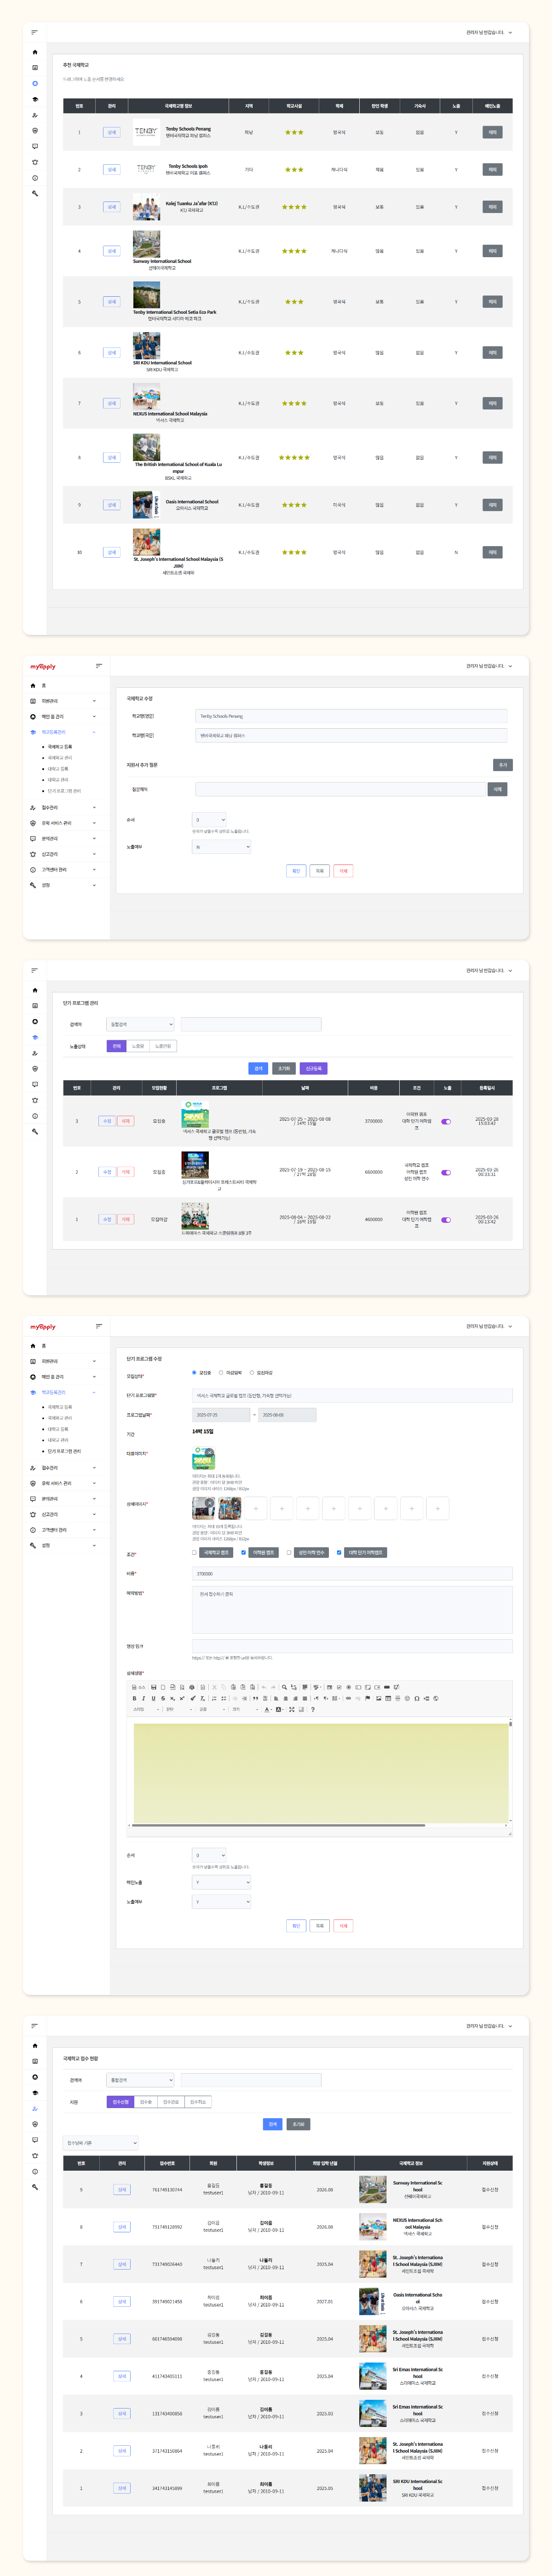Click the 접수관리 icon in 국제학교 수정 sidebar

33,808
